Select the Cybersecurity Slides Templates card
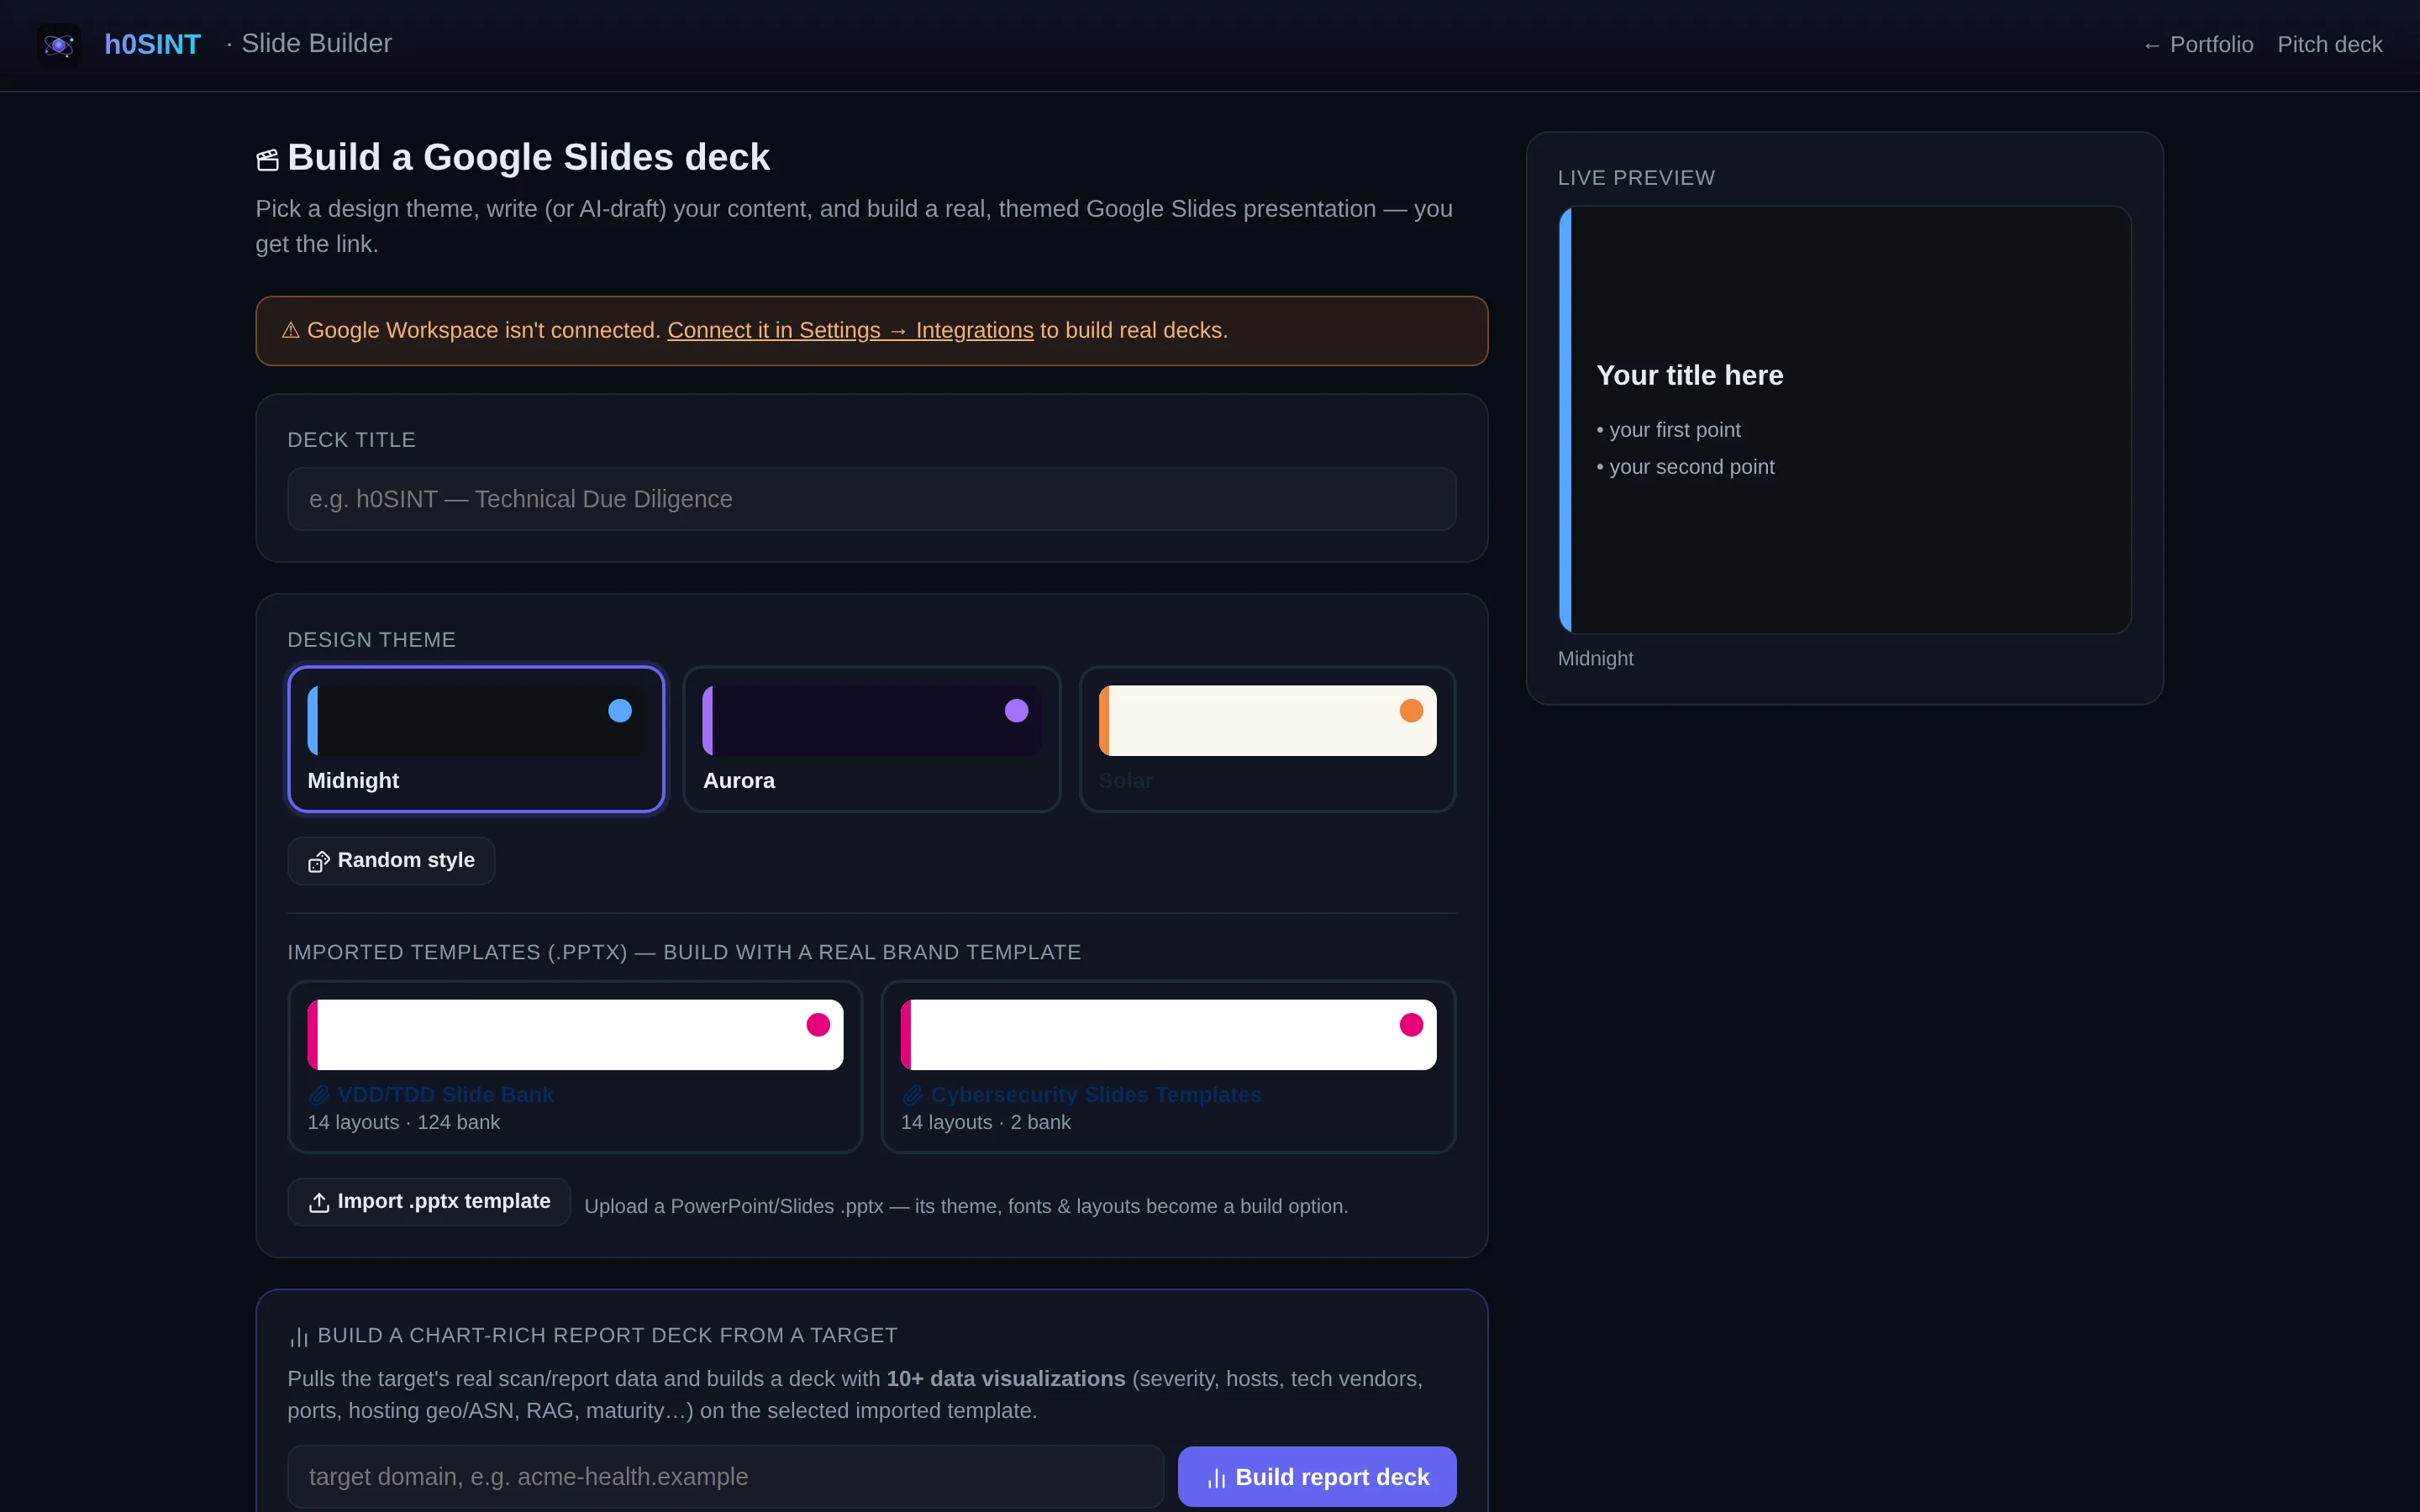 point(1168,1067)
